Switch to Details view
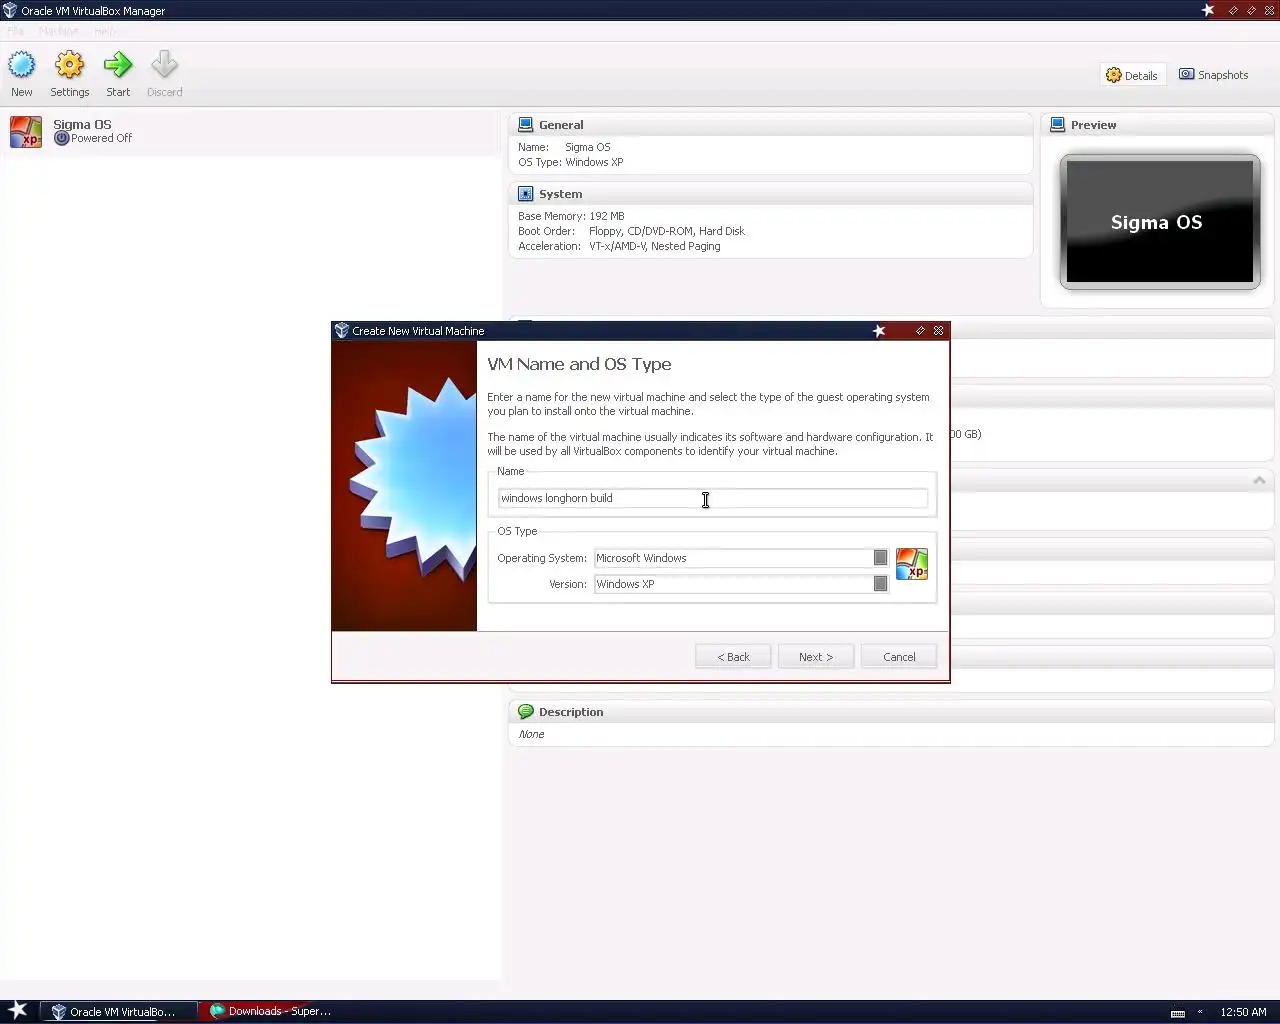Screen dimensions: 1280x1024 pos(1133,75)
